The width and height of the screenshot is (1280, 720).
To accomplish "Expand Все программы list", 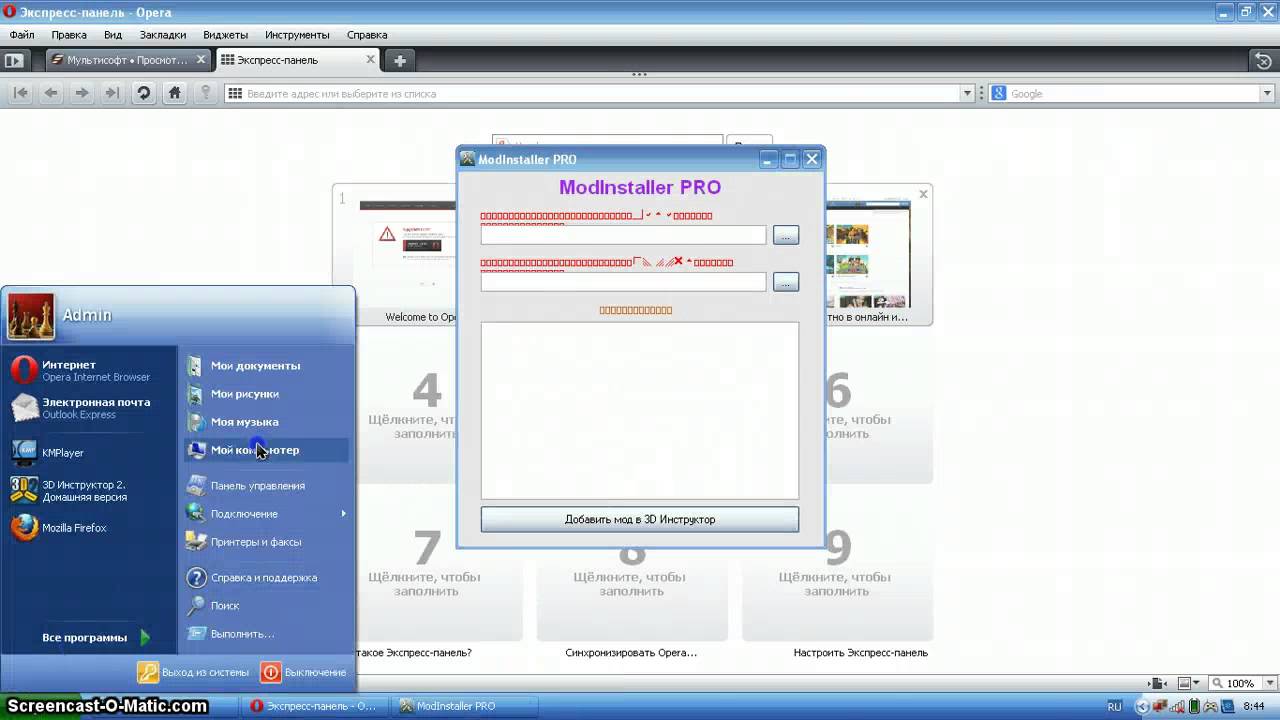I will point(95,638).
